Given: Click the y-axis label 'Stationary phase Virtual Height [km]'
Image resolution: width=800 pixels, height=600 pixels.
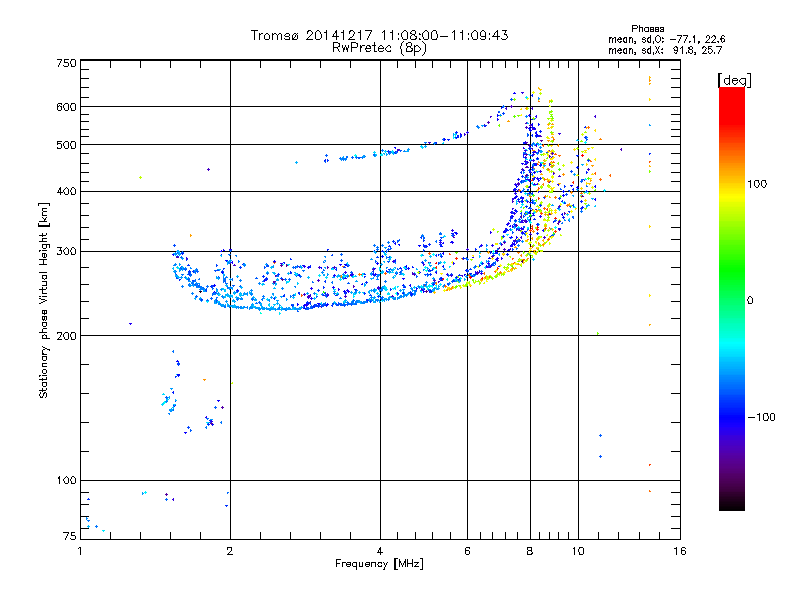Looking at the screenshot, I should [43, 301].
